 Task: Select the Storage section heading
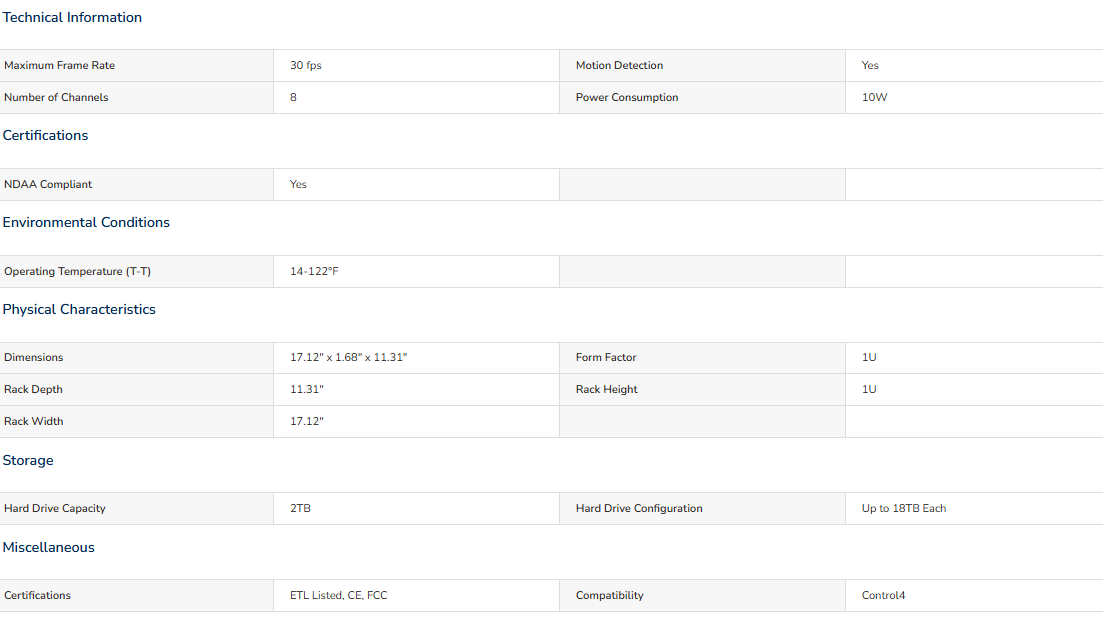tap(27, 461)
